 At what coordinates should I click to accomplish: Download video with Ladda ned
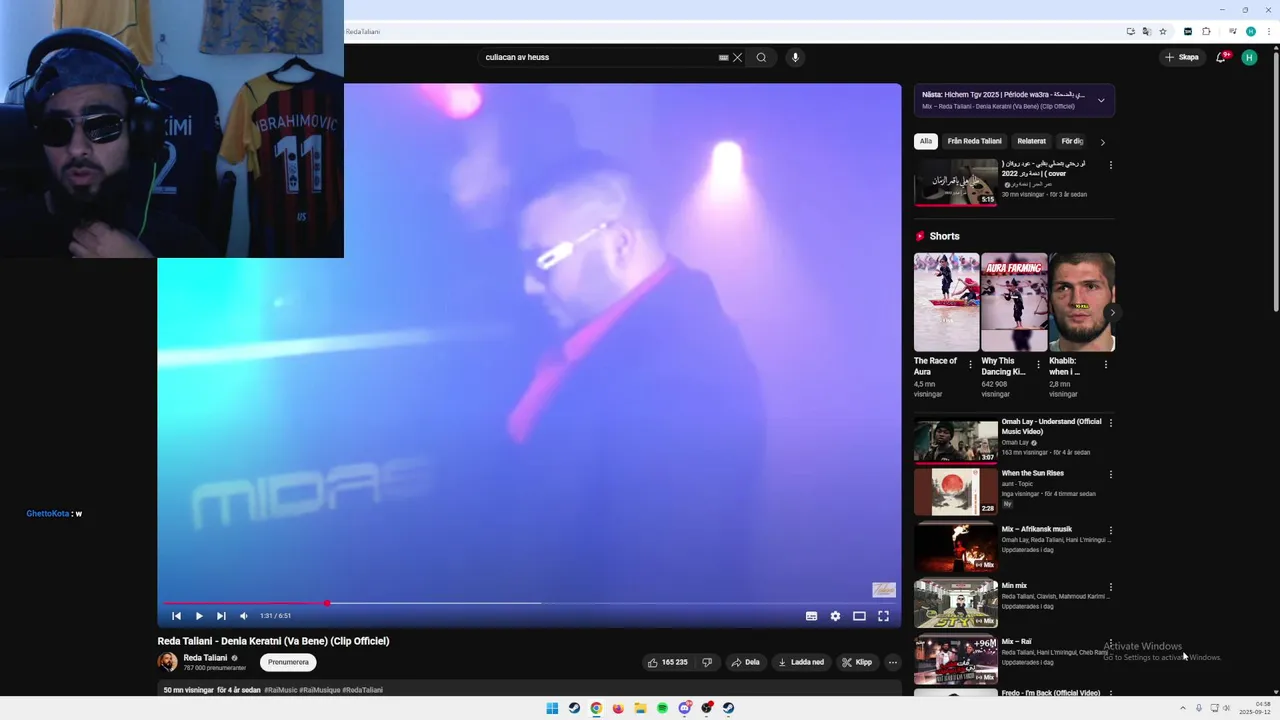pyautogui.click(x=801, y=662)
